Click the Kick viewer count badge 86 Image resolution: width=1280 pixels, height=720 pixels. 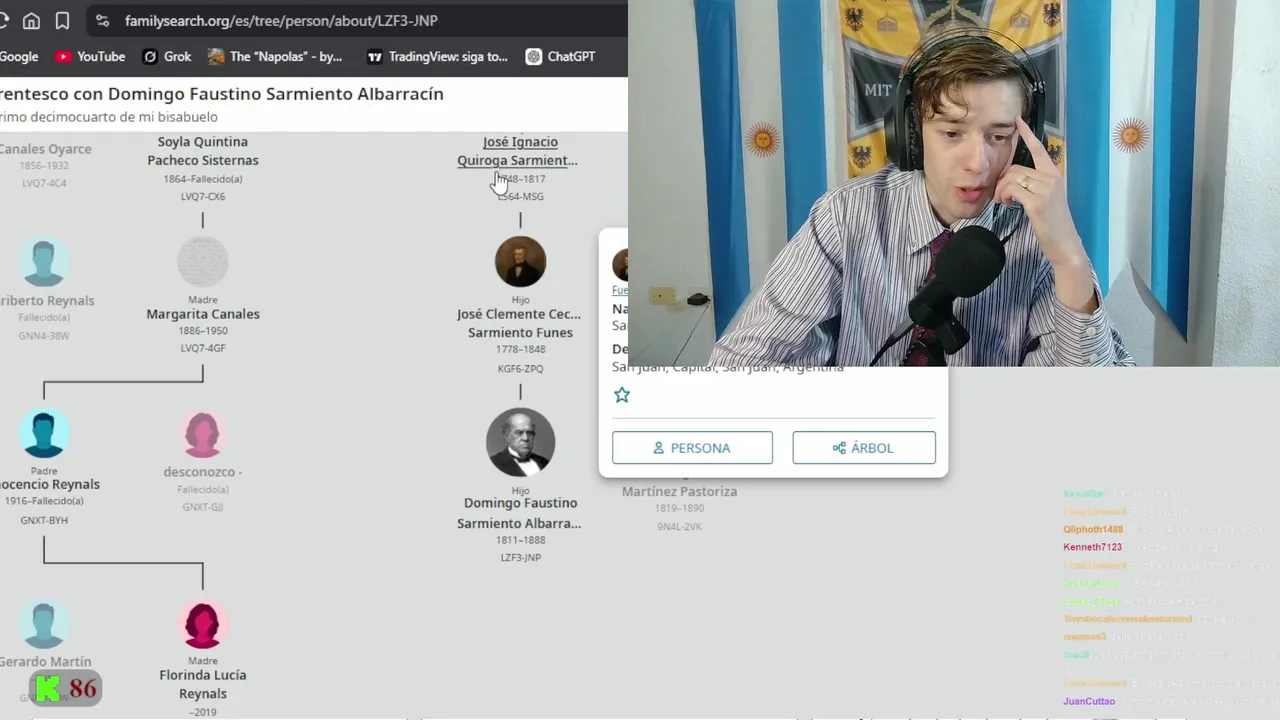[x=66, y=689]
